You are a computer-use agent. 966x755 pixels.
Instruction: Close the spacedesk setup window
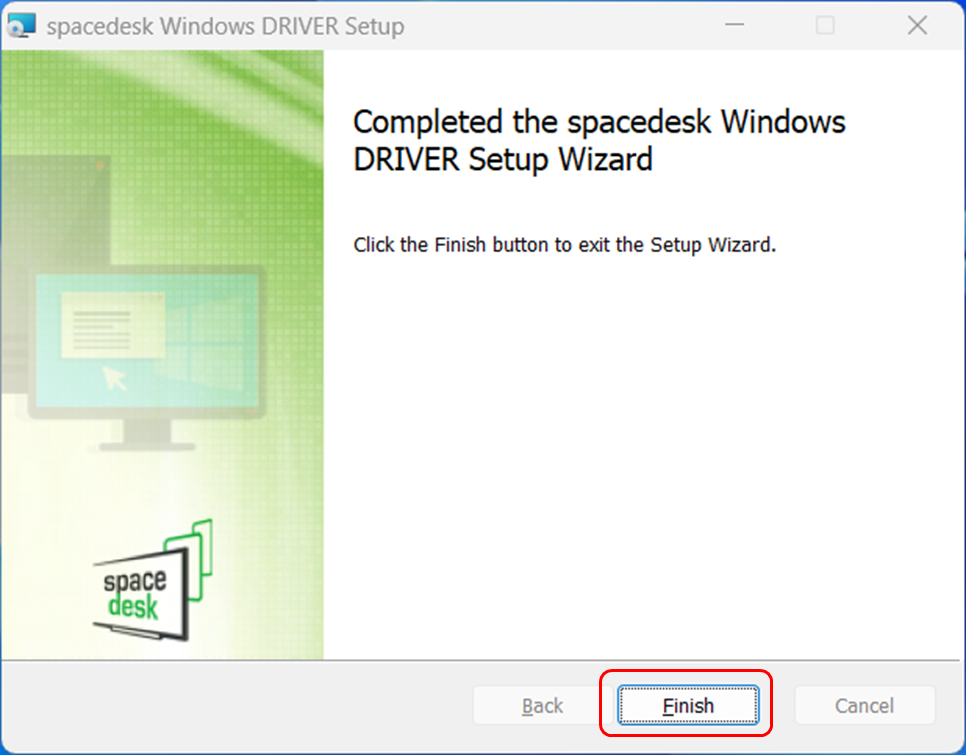pyautogui.click(x=917, y=25)
